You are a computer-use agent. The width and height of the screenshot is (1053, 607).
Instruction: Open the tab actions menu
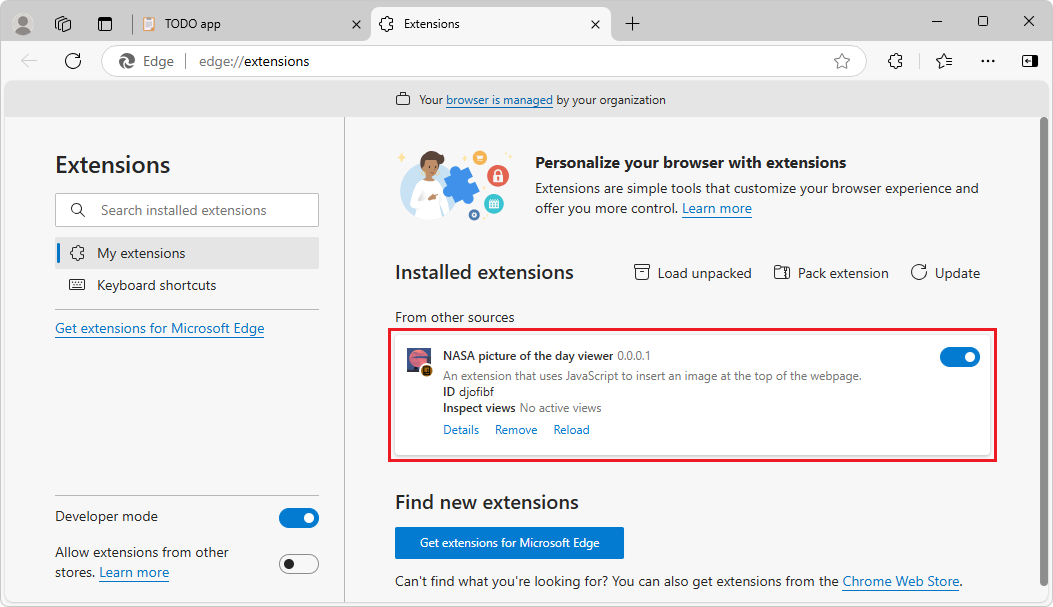(105, 23)
